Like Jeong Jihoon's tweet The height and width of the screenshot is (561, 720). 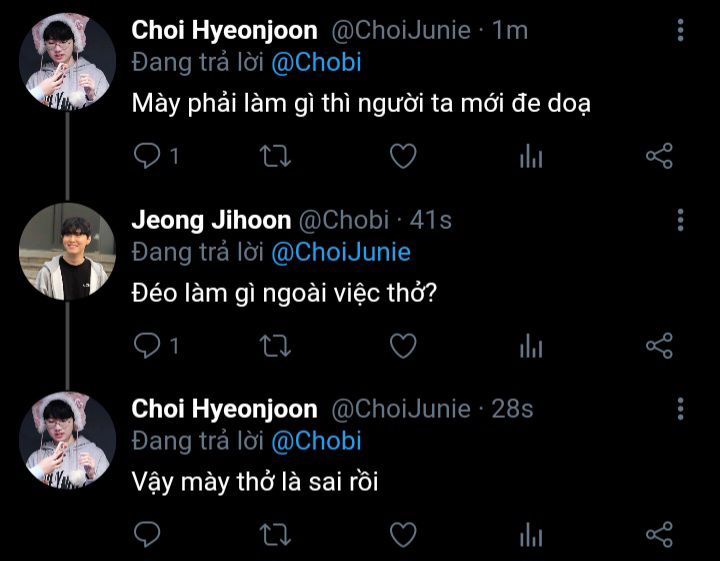[x=403, y=346]
